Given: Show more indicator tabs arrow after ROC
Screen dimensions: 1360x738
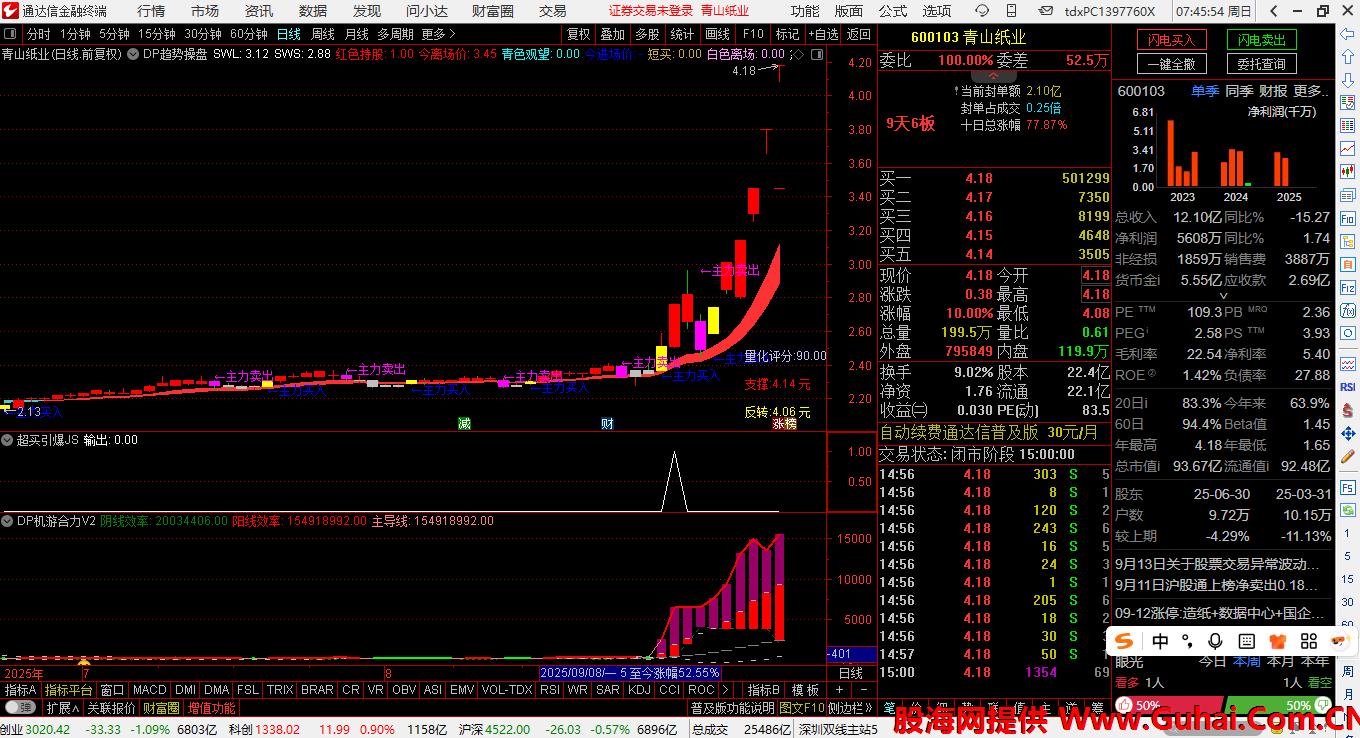Looking at the screenshot, I should click(x=724, y=690).
